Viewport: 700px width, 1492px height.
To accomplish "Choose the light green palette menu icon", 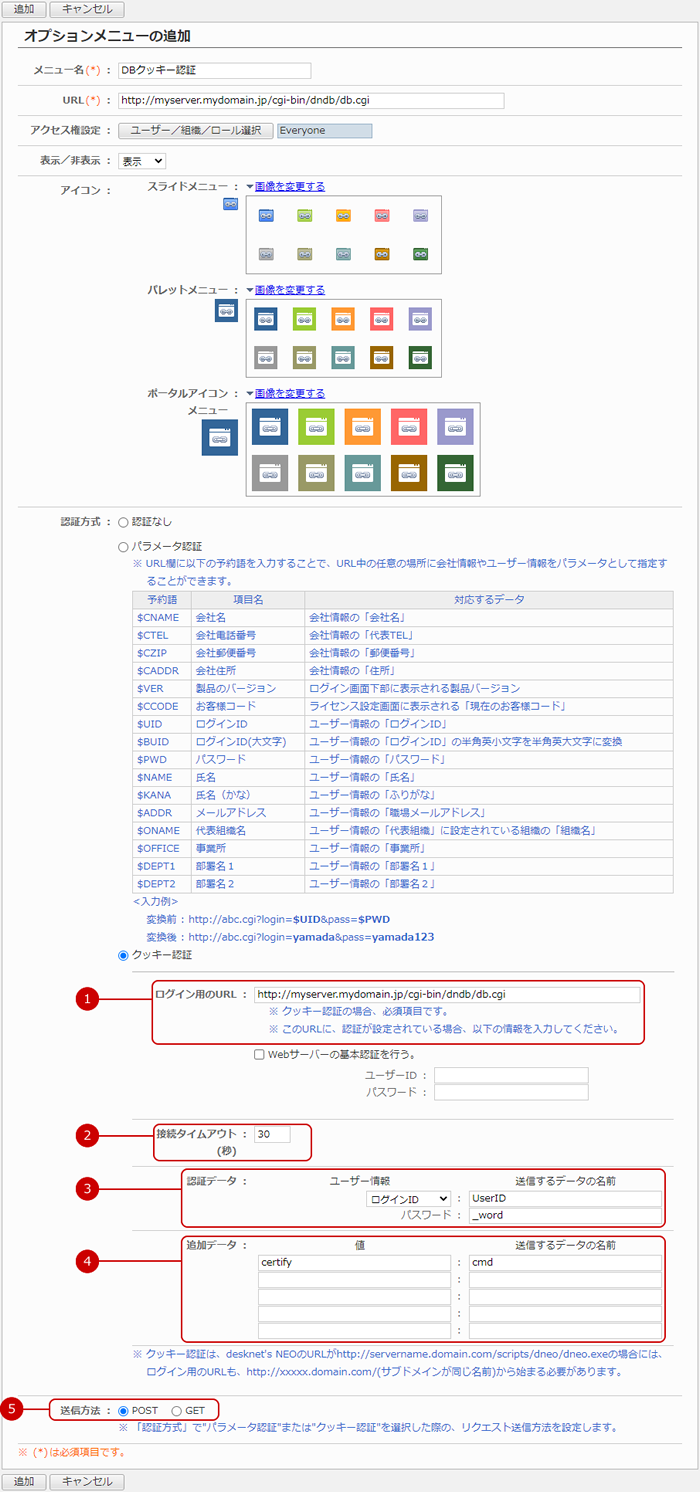I will tap(304, 319).
